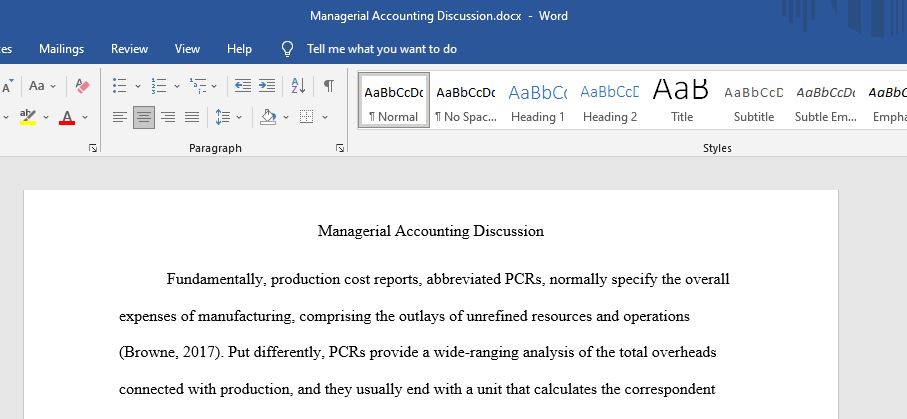Justify paragraph text
The width and height of the screenshot is (907, 419).
tap(192, 117)
